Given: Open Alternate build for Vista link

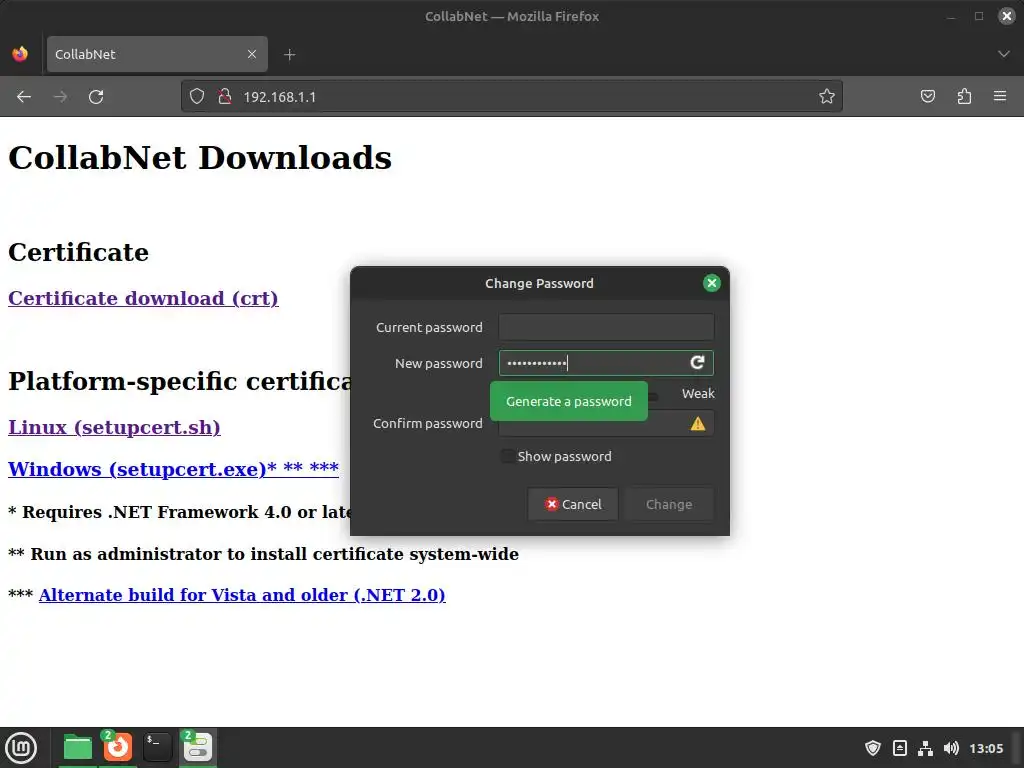Looking at the screenshot, I should [x=242, y=595].
